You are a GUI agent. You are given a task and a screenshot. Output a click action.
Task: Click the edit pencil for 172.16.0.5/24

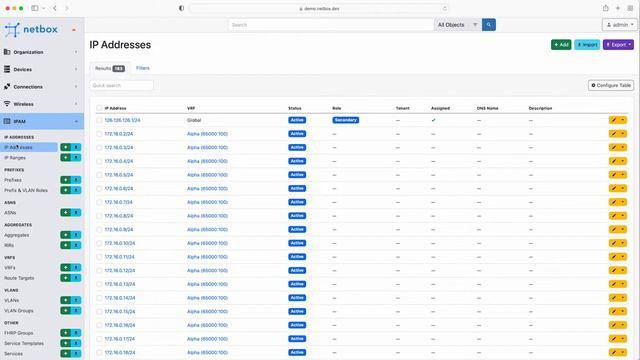click(x=614, y=175)
